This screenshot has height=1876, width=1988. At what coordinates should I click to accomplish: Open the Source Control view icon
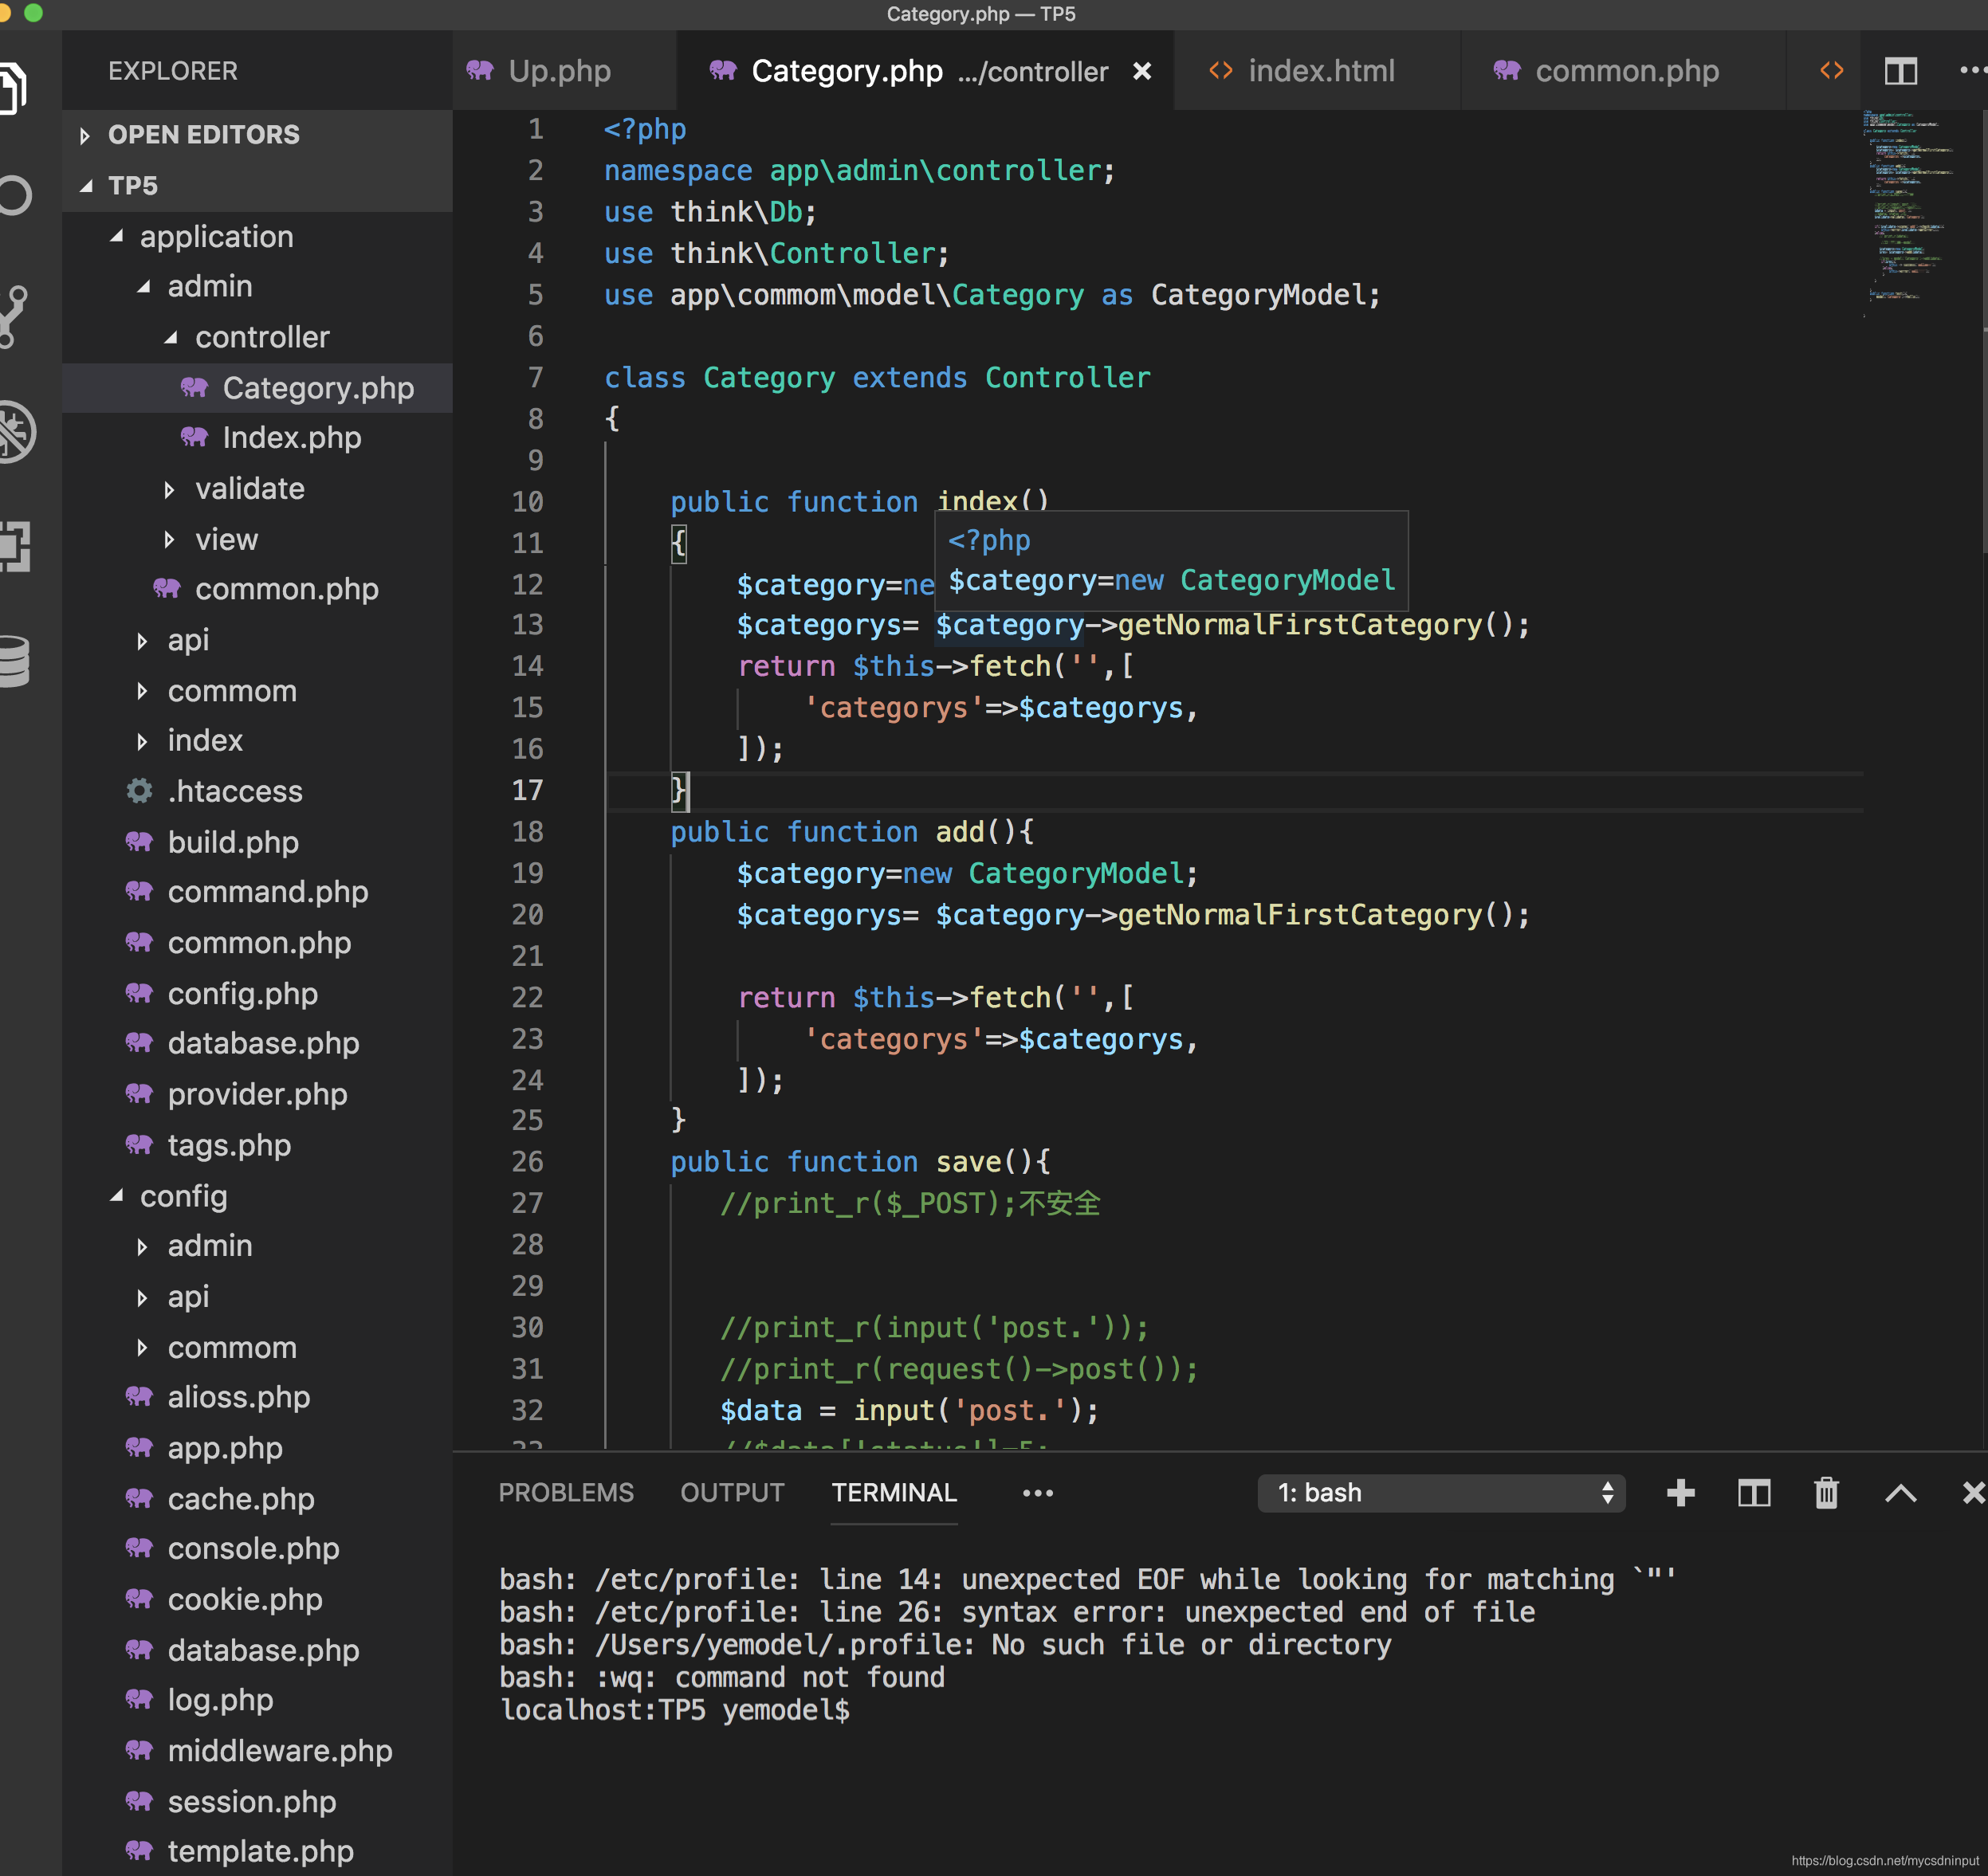(14, 316)
